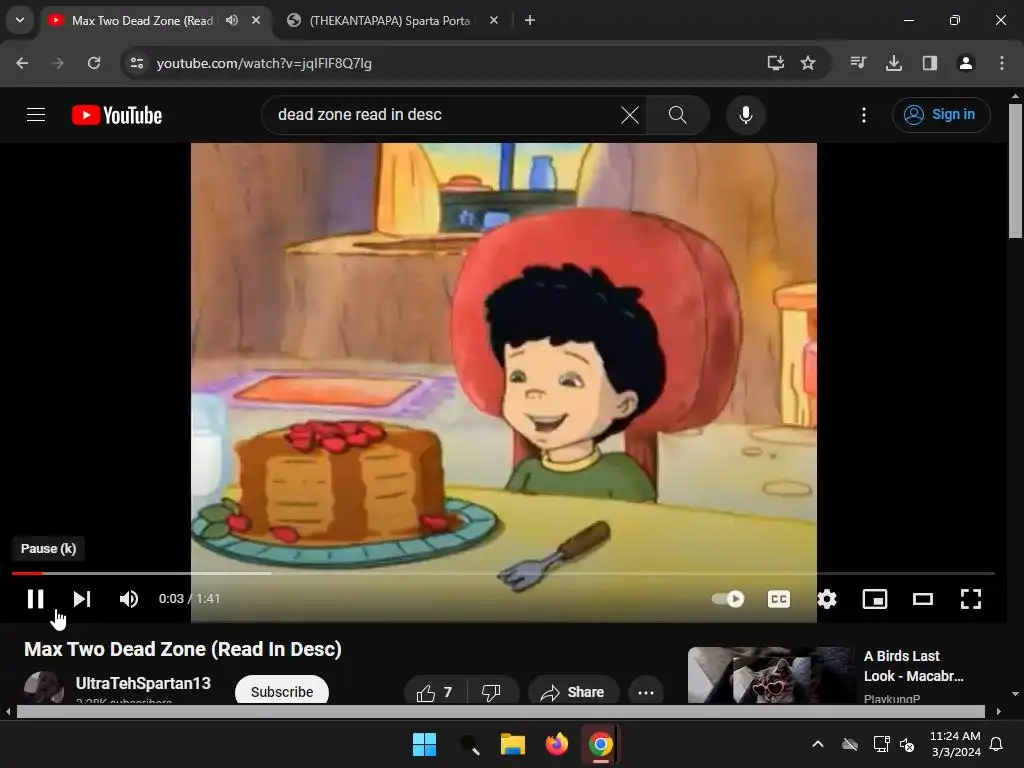This screenshot has height=768, width=1024.
Task: Open a new browser tab
Action: (x=530, y=20)
